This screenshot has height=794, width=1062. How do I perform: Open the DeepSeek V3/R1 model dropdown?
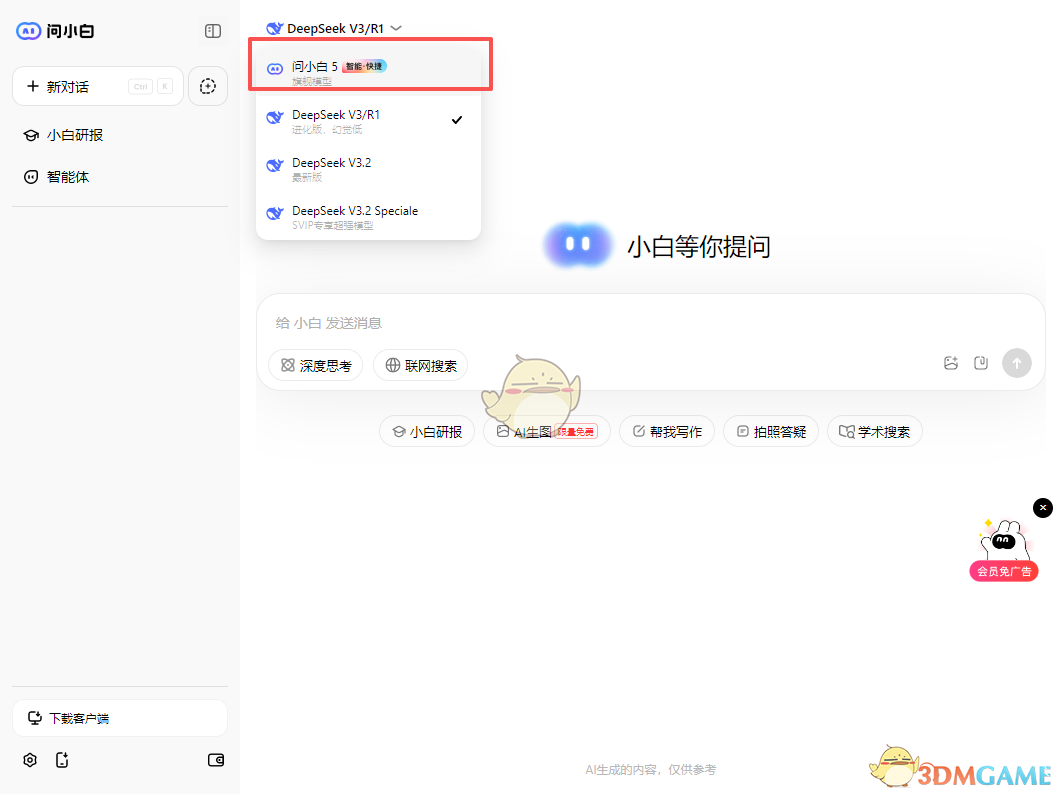click(x=333, y=28)
